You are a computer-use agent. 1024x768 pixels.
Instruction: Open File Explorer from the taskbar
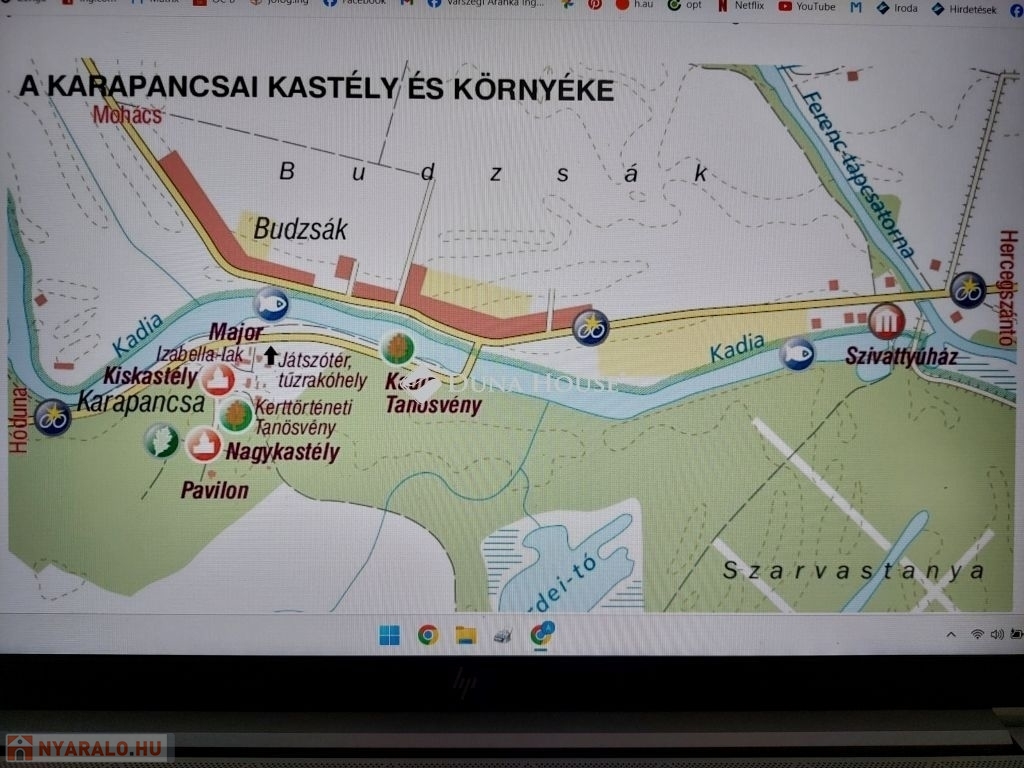(x=465, y=635)
